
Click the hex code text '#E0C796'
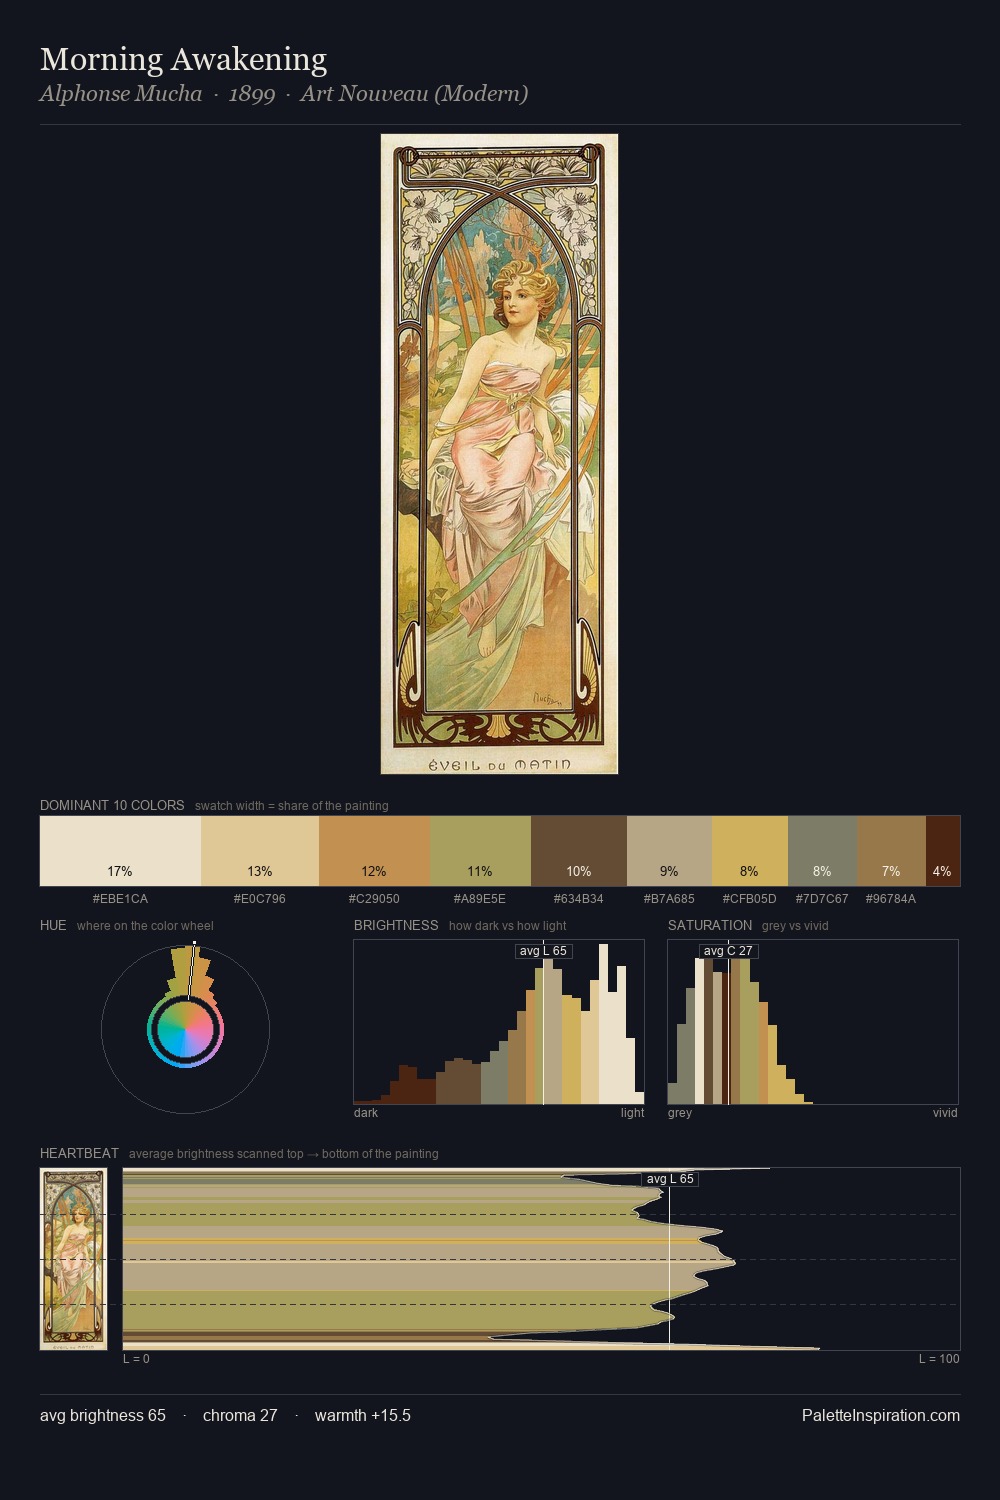point(260,899)
